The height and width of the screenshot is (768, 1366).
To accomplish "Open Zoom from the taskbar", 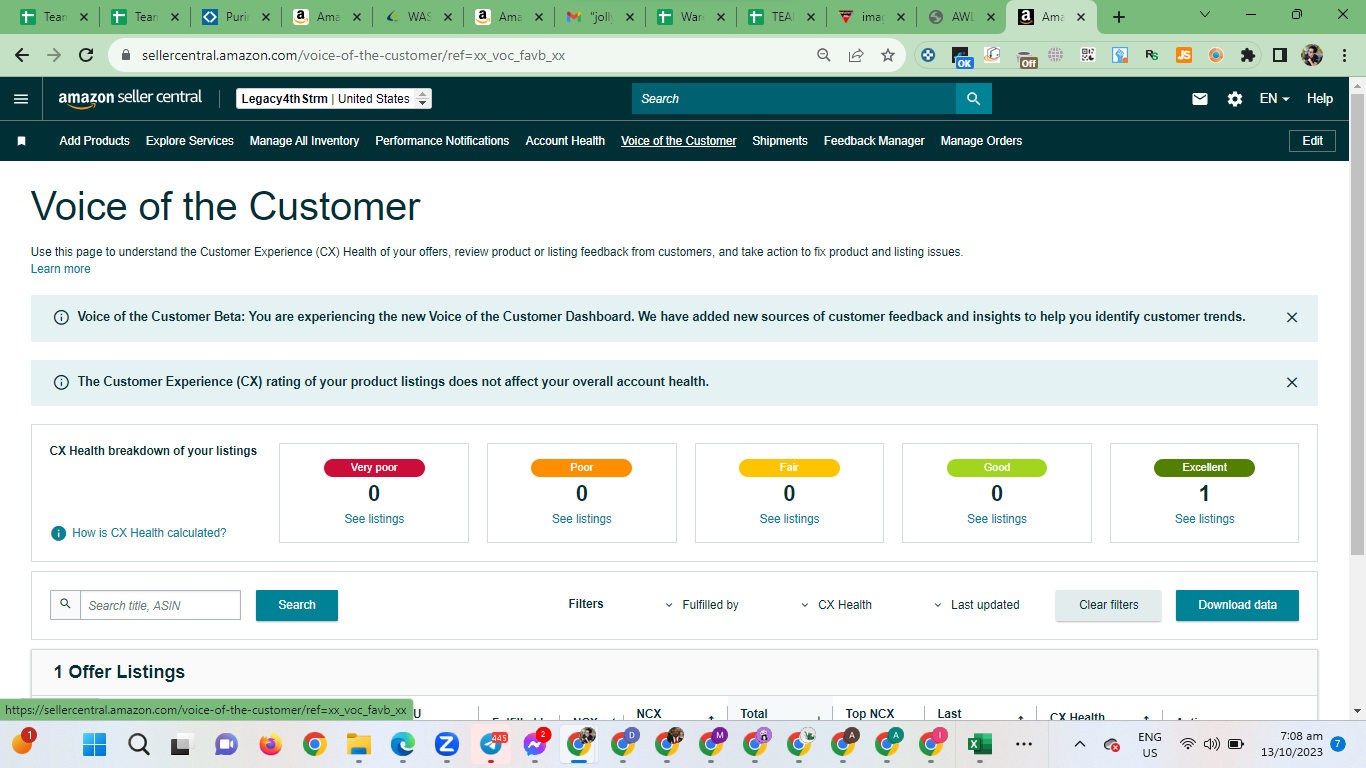I will point(446,744).
